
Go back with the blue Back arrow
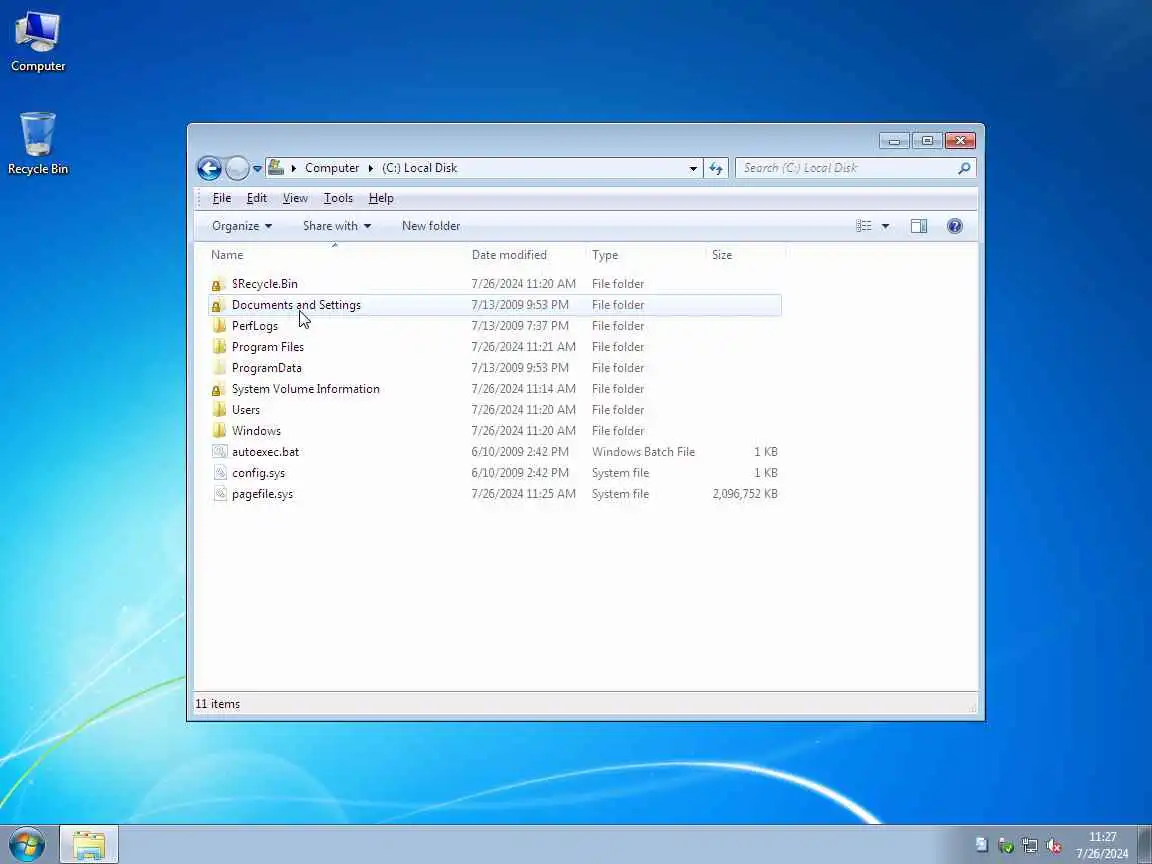point(209,168)
